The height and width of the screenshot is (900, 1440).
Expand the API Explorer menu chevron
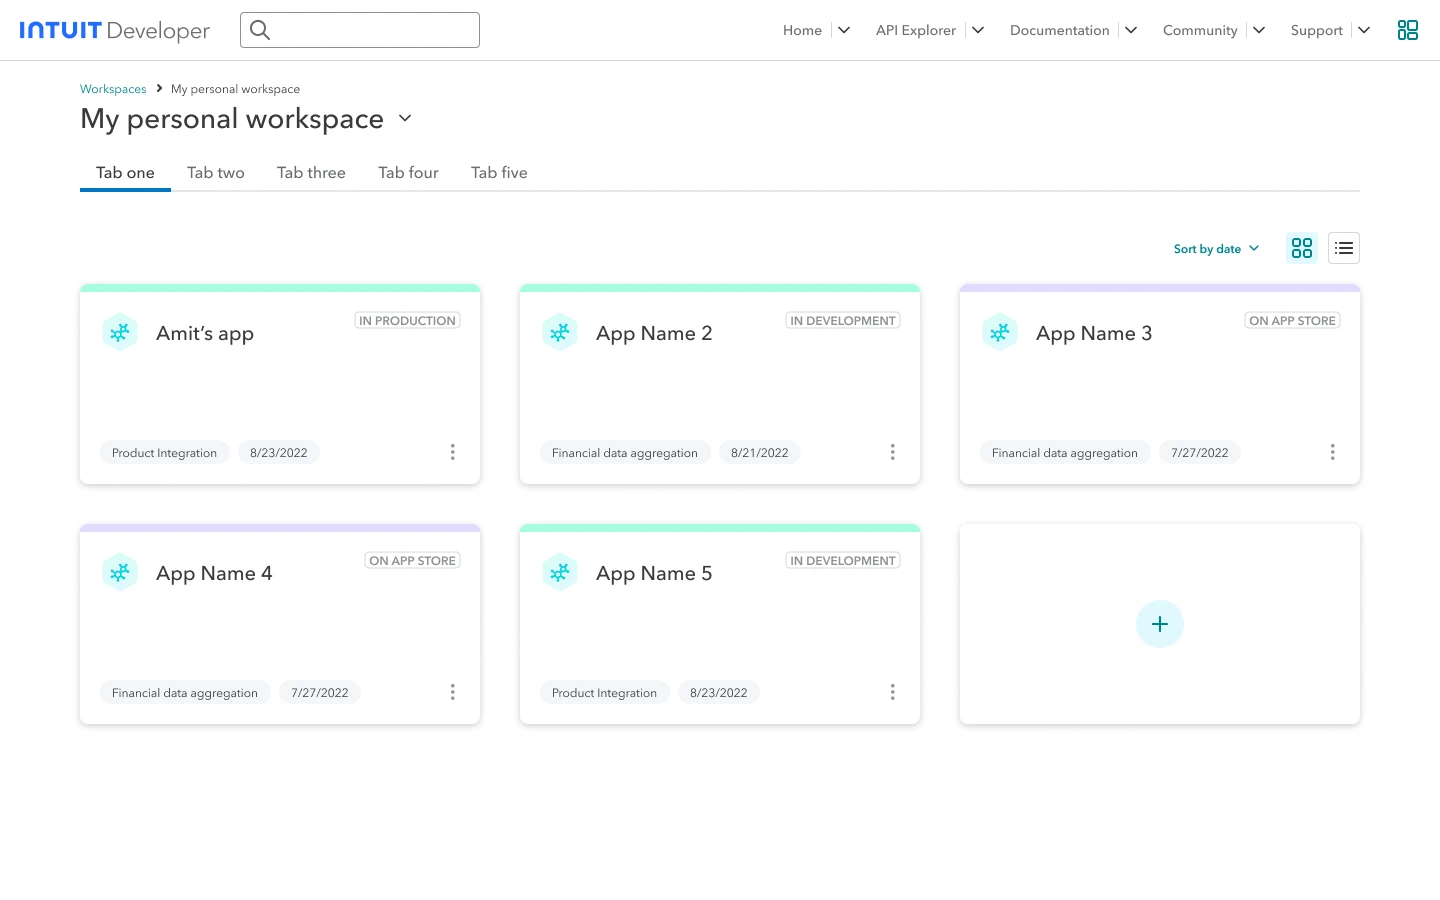coord(978,30)
